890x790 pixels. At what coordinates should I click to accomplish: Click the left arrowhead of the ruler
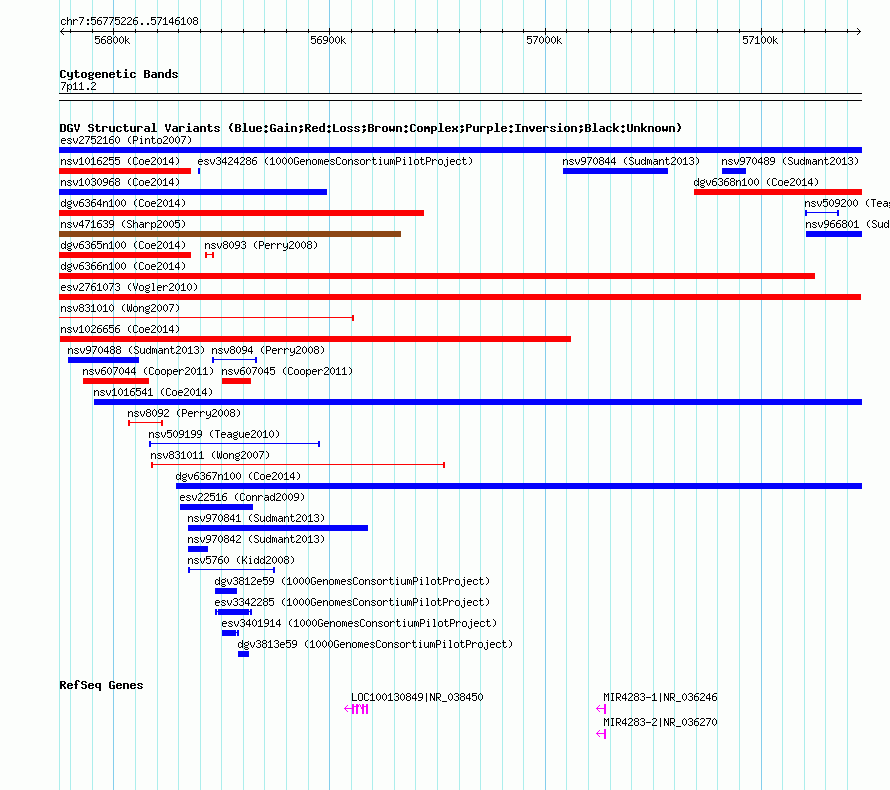click(x=62, y=31)
